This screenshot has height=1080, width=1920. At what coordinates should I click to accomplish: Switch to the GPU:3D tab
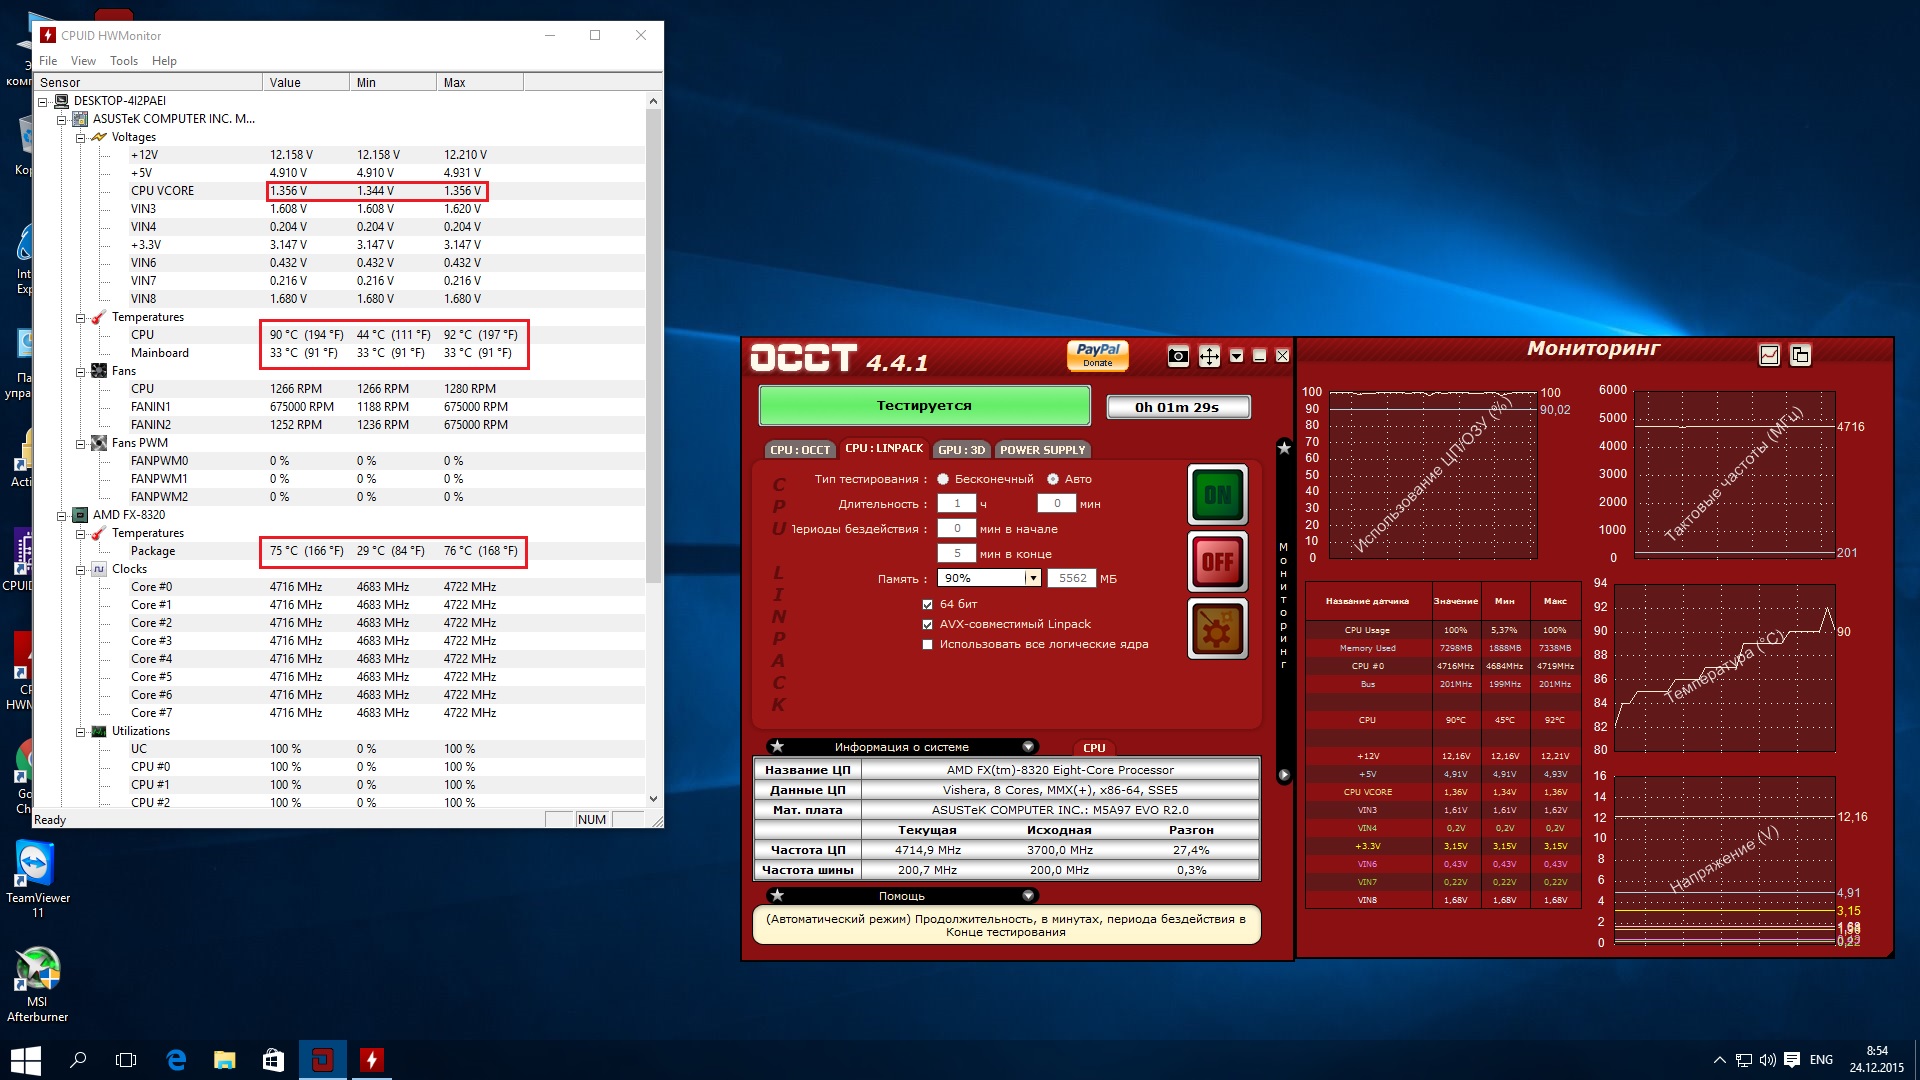tap(961, 450)
